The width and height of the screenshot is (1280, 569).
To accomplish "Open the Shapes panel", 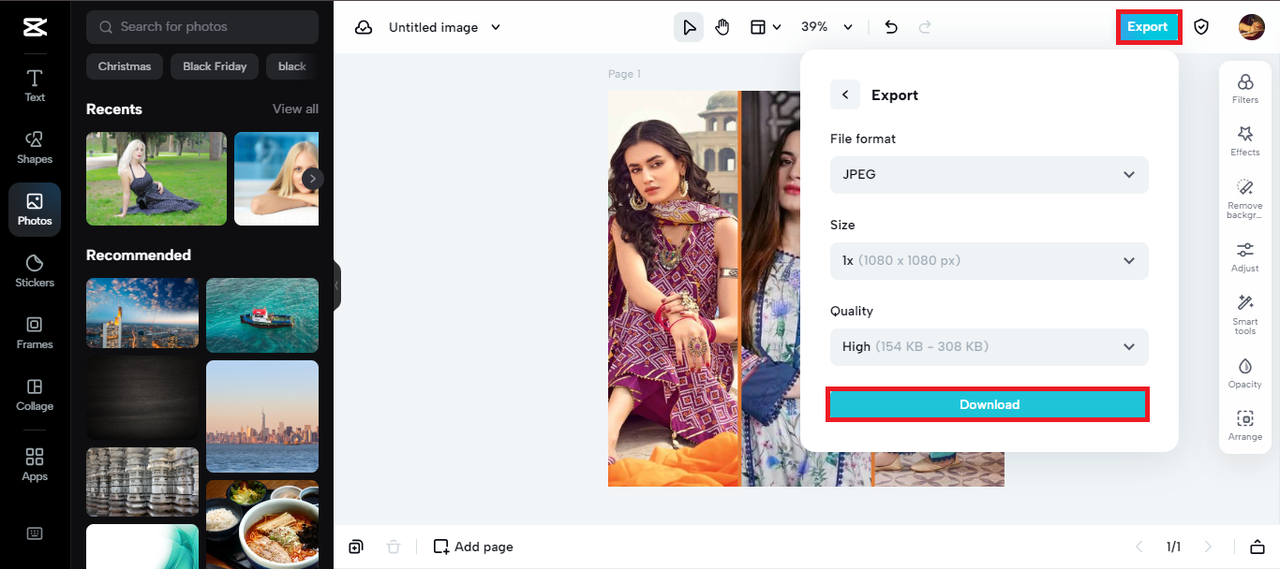I will click(35, 147).
